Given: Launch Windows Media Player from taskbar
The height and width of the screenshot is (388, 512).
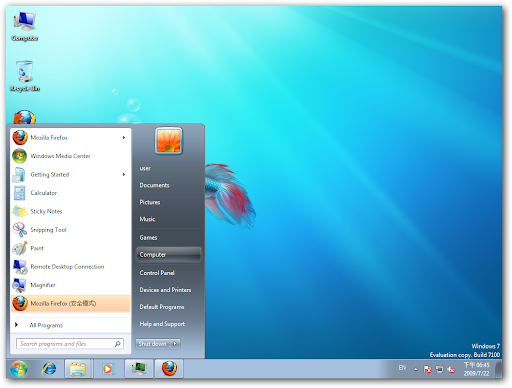Looking at the screenshot, I should coord(107,369).
